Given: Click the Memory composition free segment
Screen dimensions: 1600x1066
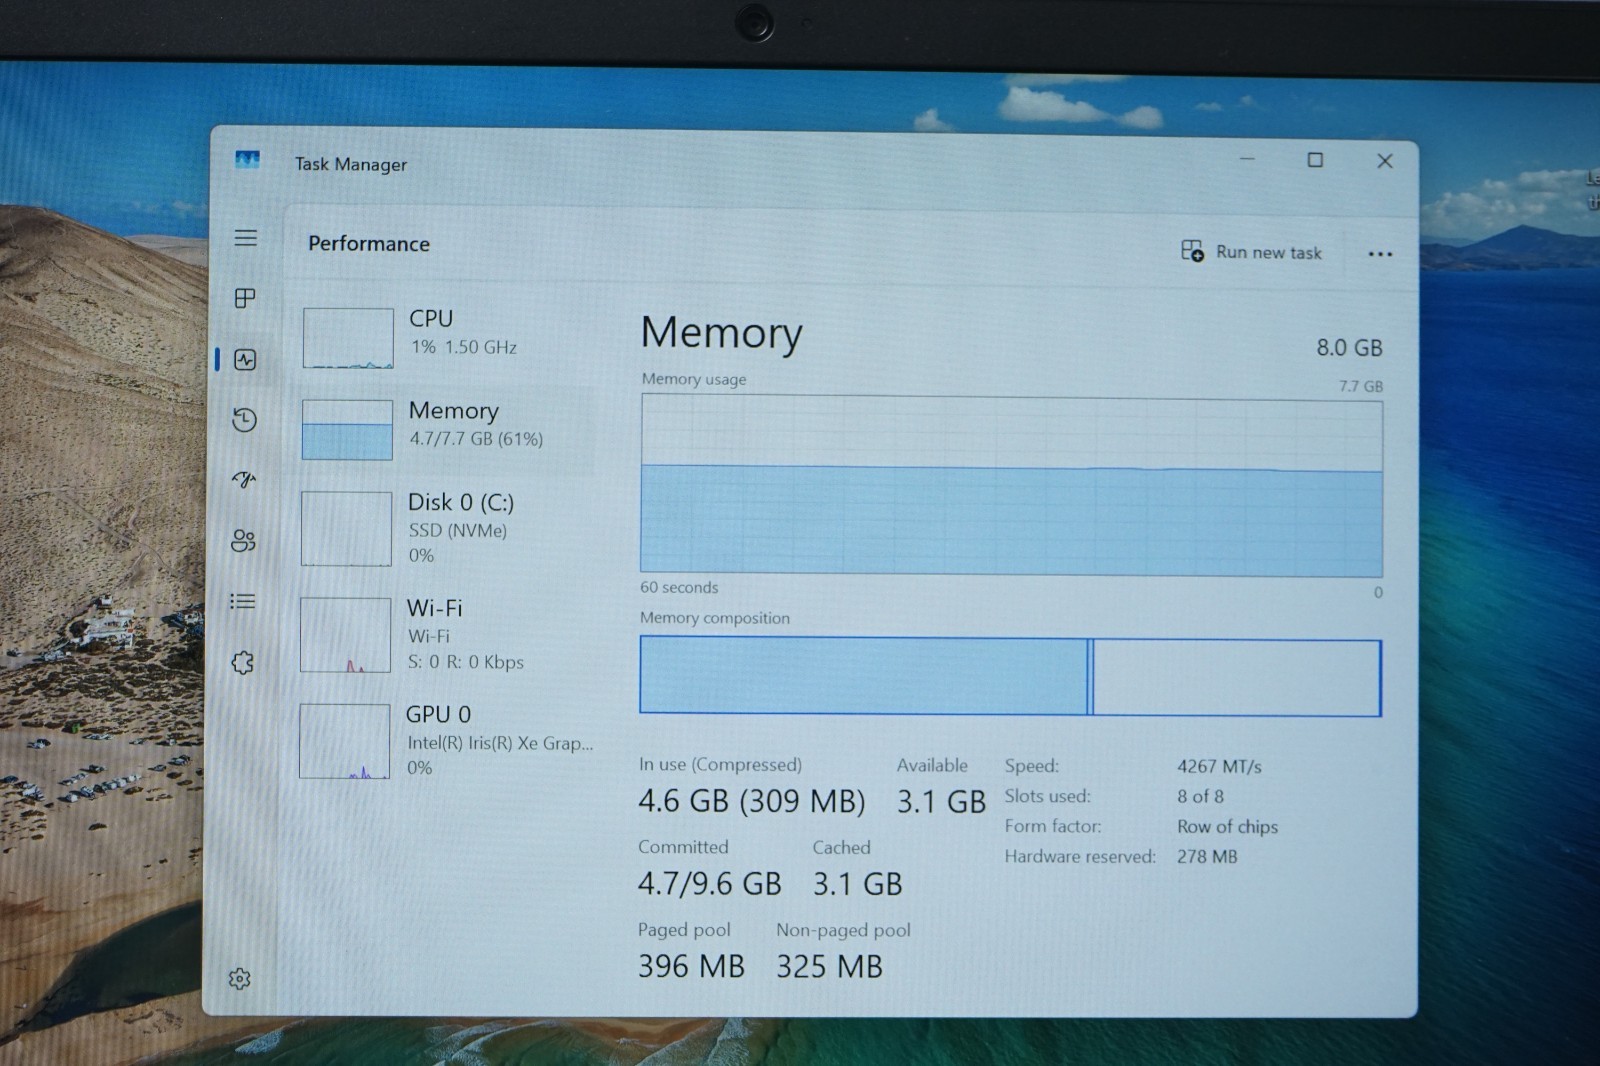Looking at the screenshot, I should (1237, 678).
